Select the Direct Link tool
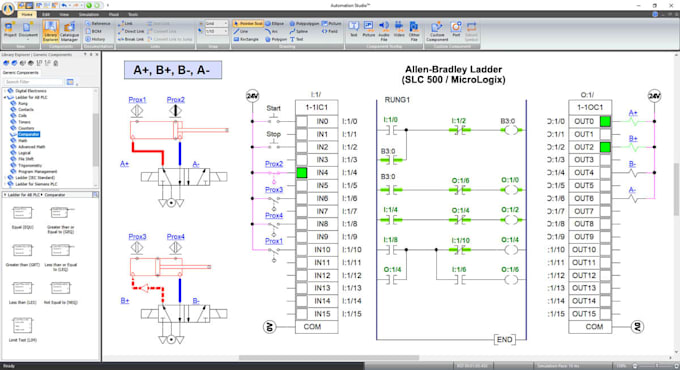680x370 pixels. point(131,31)
